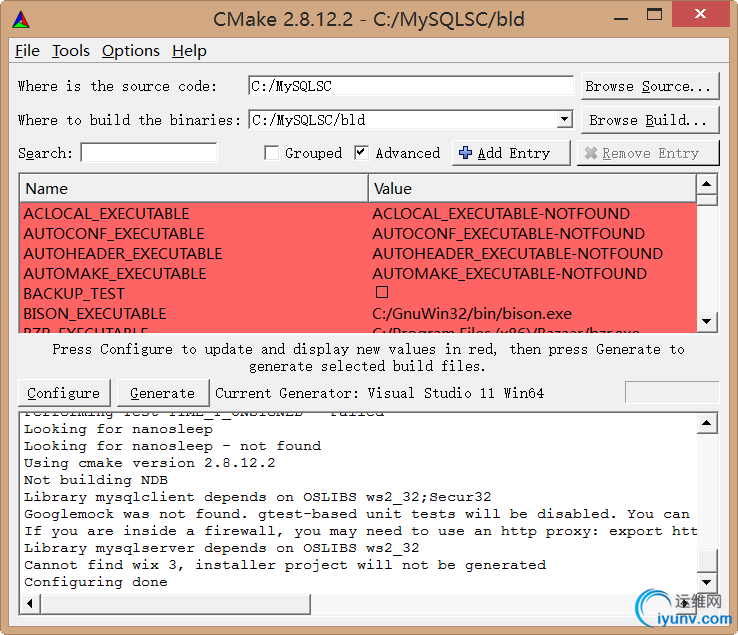
Task: Open the Tools menu
Action: point(71,51)
